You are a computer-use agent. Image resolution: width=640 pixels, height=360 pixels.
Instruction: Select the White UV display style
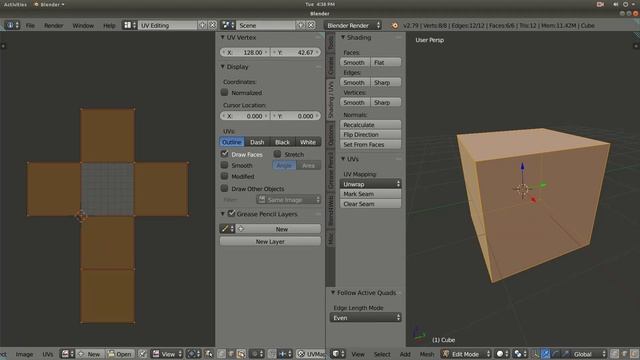point(308,142)
